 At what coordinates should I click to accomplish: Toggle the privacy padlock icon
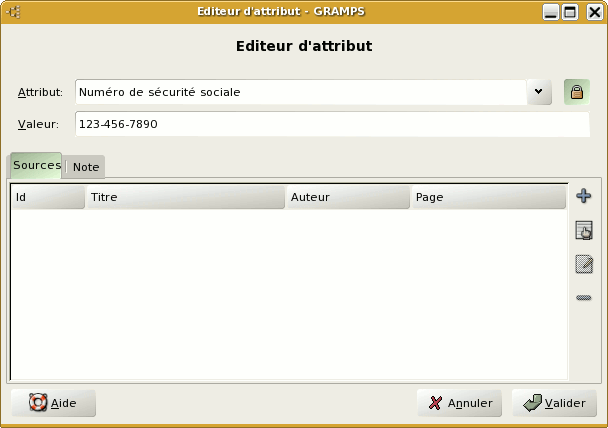(x=576, y=92)
